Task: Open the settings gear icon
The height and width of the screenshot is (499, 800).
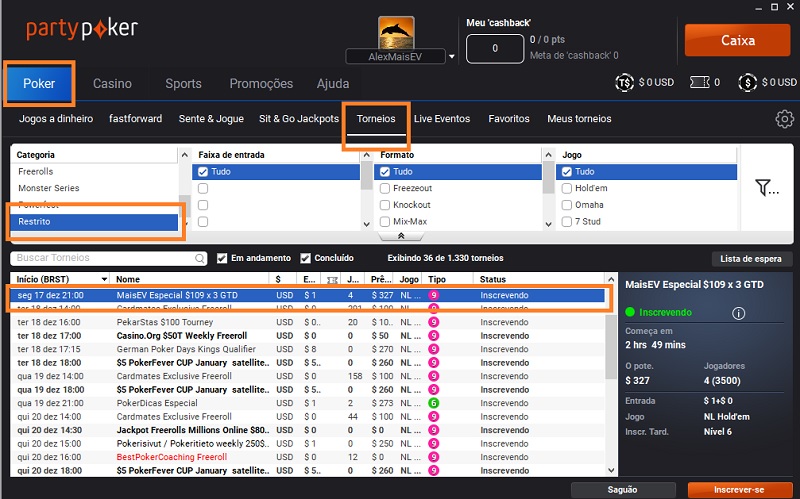Action: click(784, 119)
